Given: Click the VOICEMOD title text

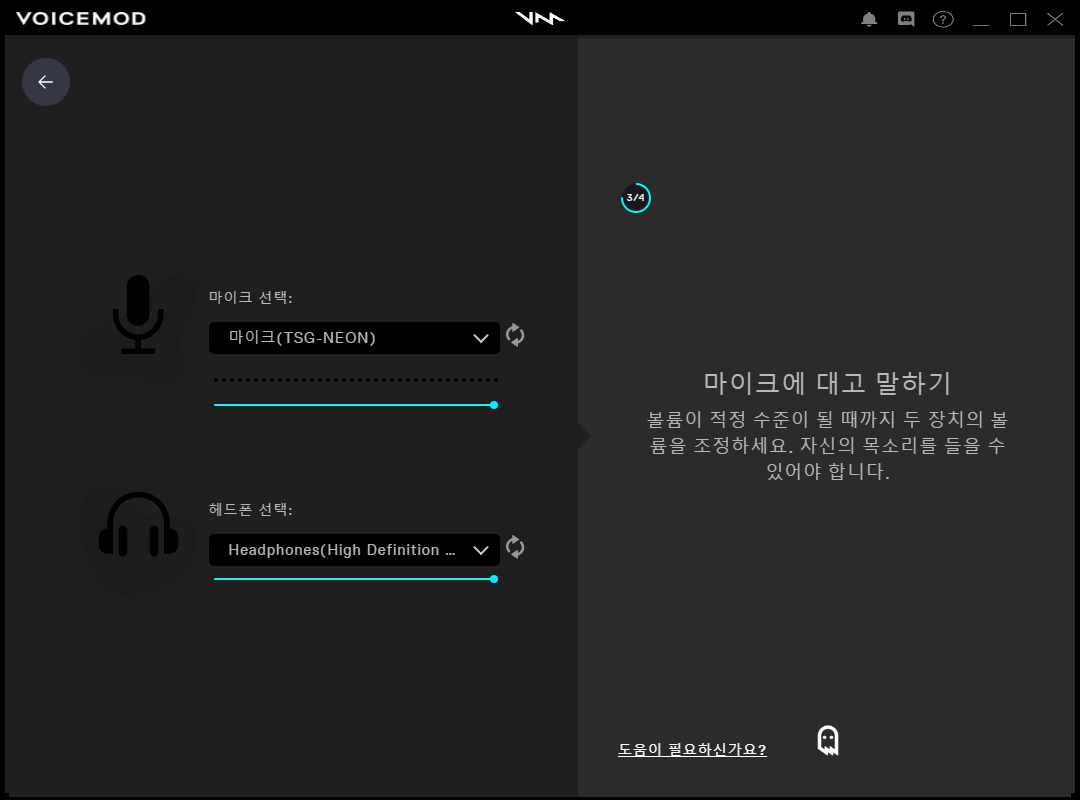Looking at the screenshot, I should click(x=81, y=19).
